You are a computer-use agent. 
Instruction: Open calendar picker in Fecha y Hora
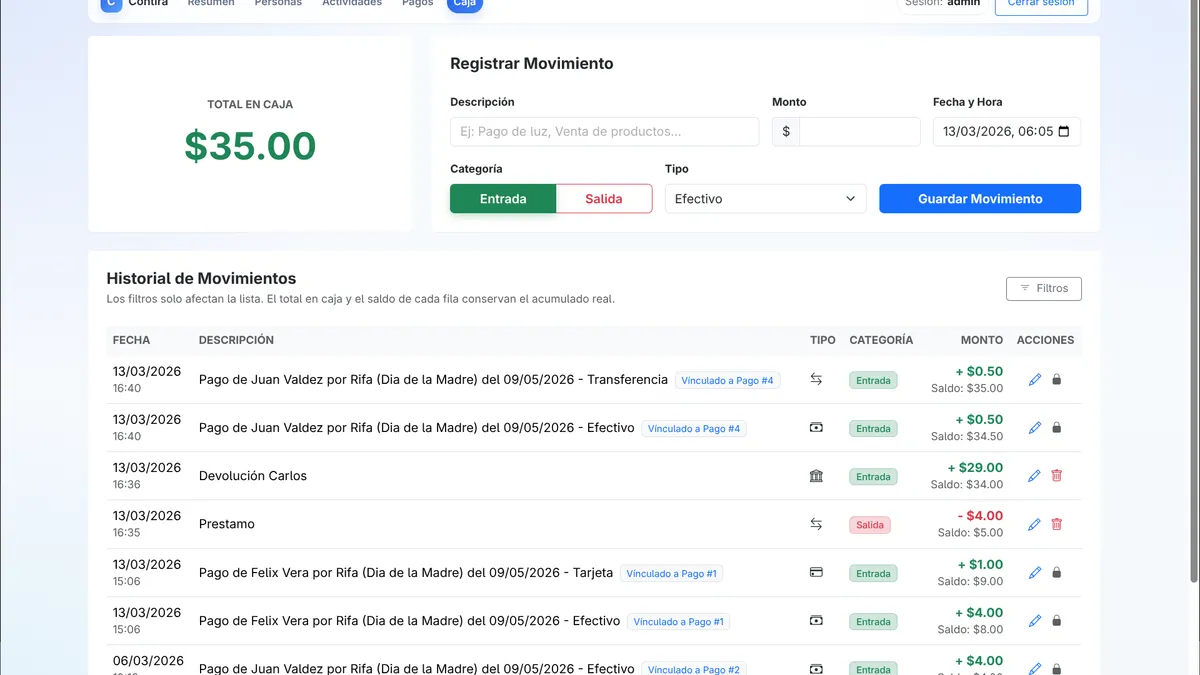(1063, 132)
